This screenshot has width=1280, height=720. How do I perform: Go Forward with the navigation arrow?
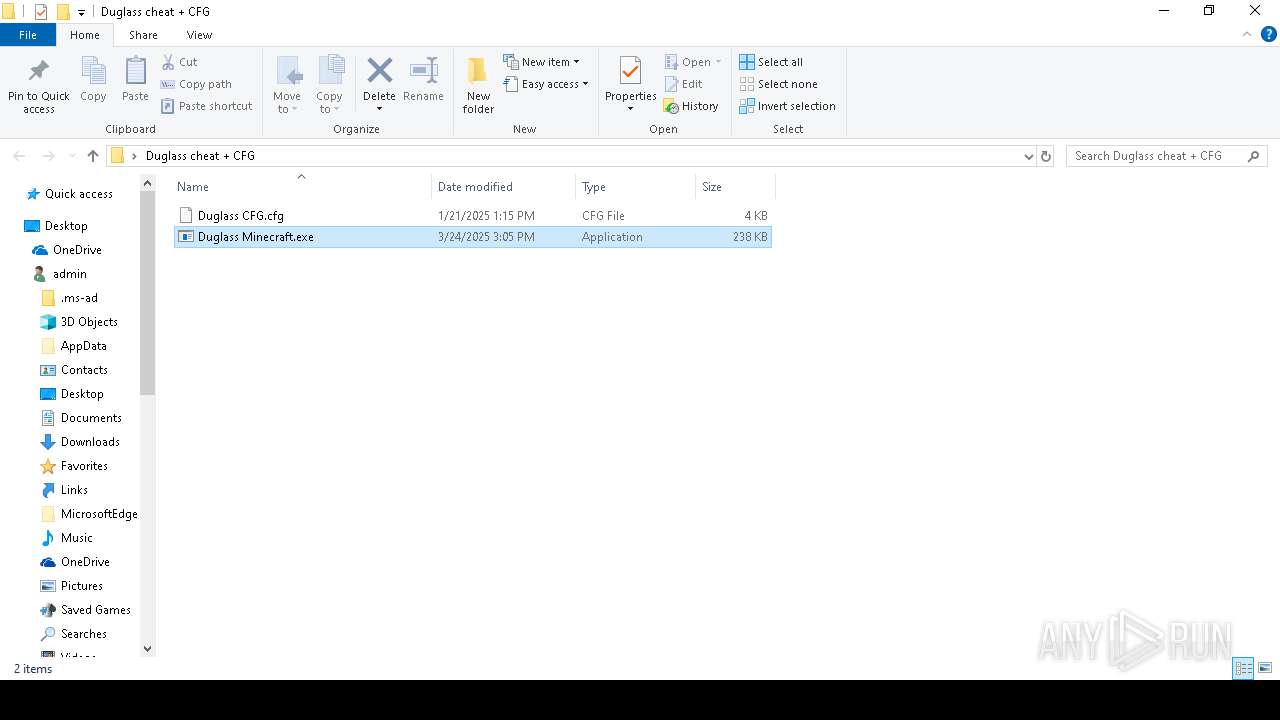(48, 156)
